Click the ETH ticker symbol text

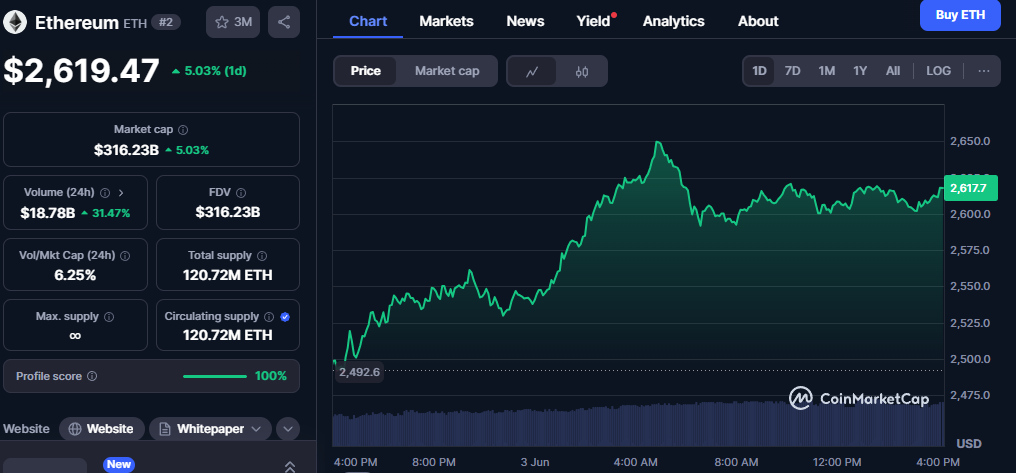[x=135, y=23]
